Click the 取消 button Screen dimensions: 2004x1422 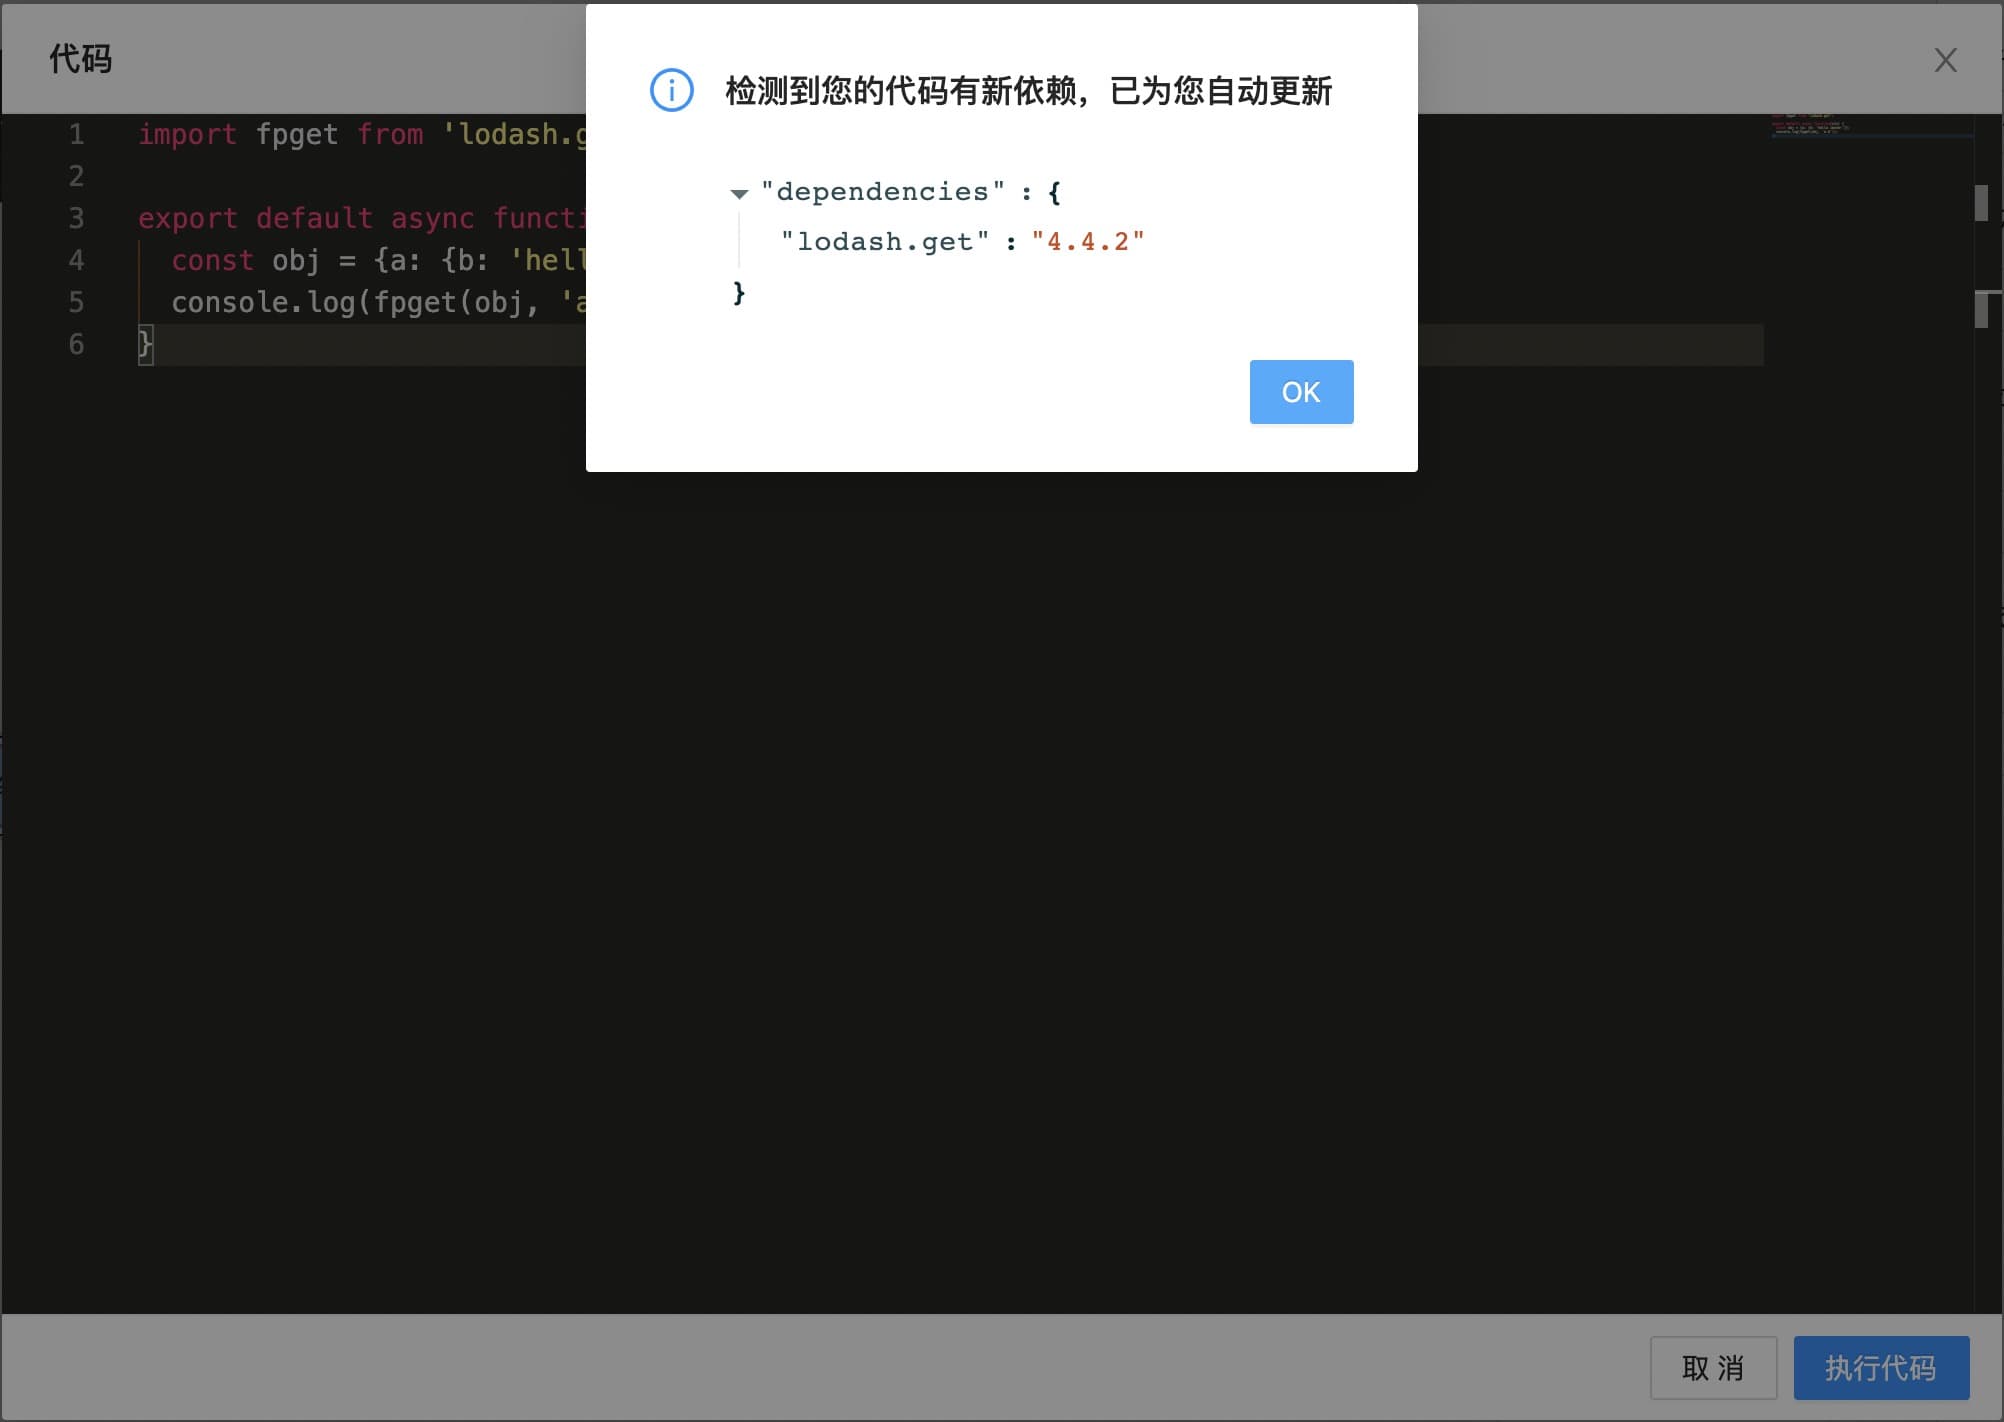pyautogui.click(x=1712, y=1367)
